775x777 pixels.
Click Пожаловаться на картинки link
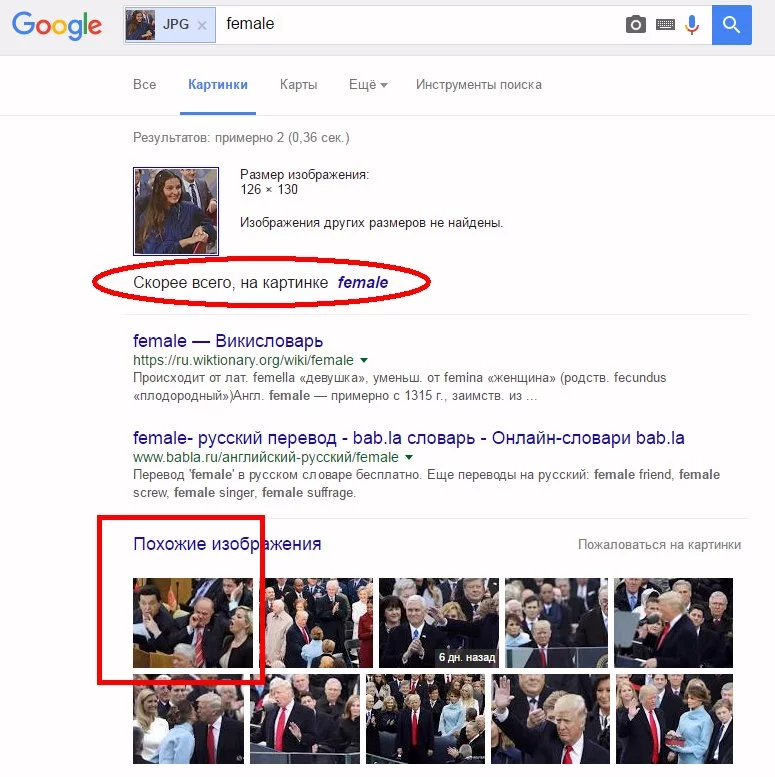[660, 545]
